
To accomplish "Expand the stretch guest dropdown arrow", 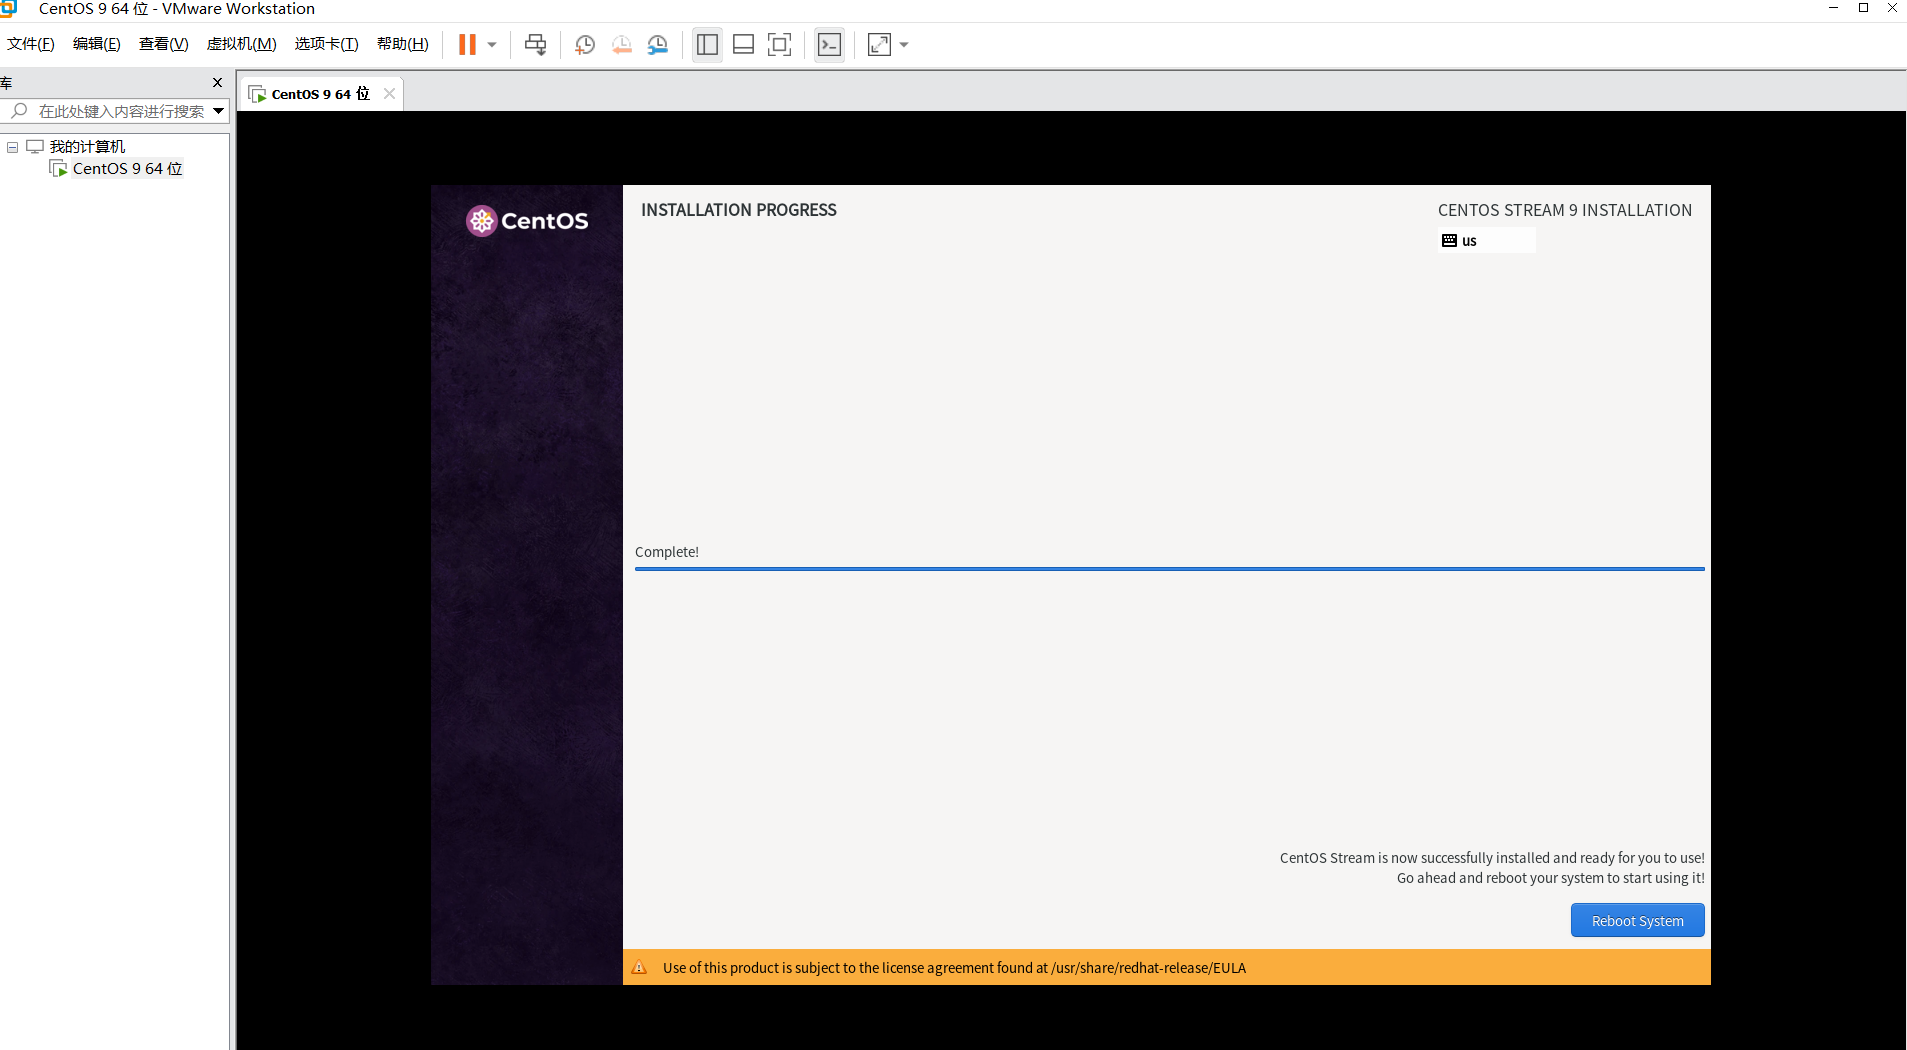I will click(x=904, y=45).
